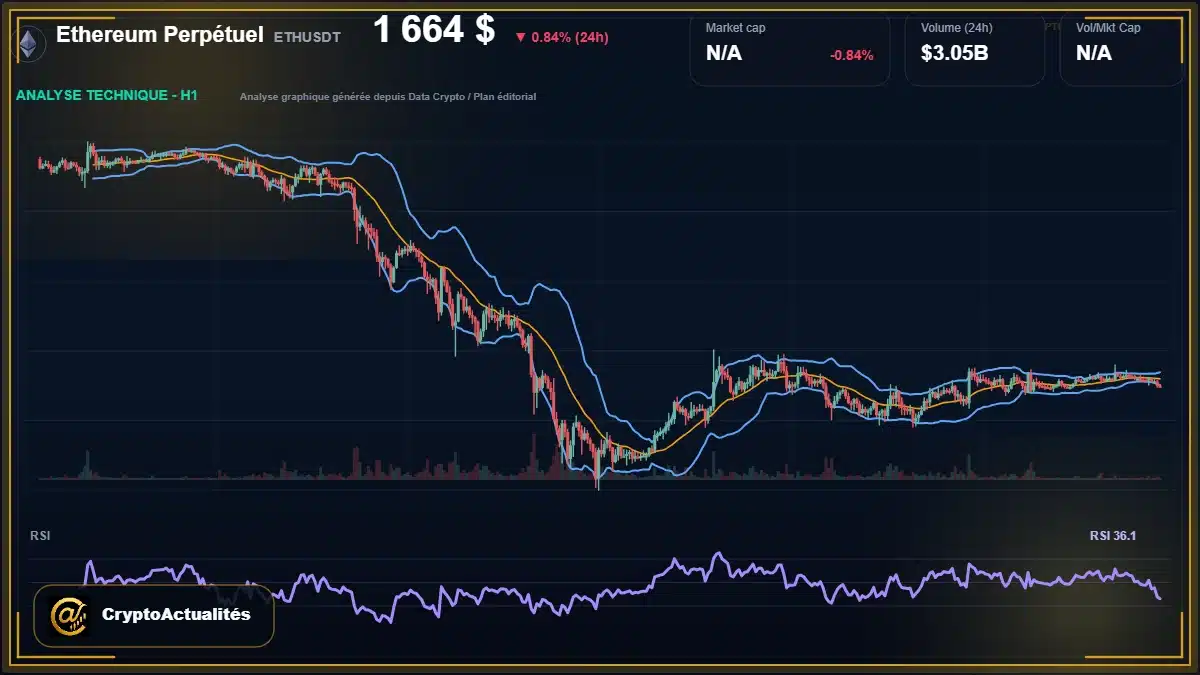Click the -0.84% value in Market cap card

(x=852, y=55)
